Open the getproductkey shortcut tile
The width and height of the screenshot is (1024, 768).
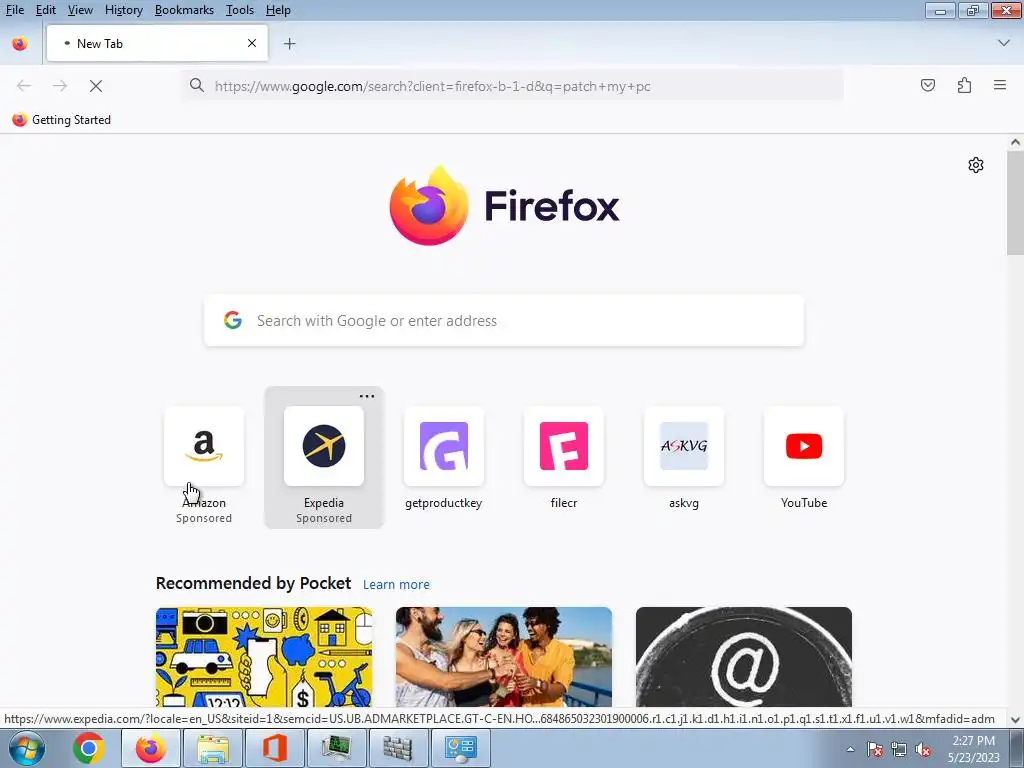(x=443, y=457)
